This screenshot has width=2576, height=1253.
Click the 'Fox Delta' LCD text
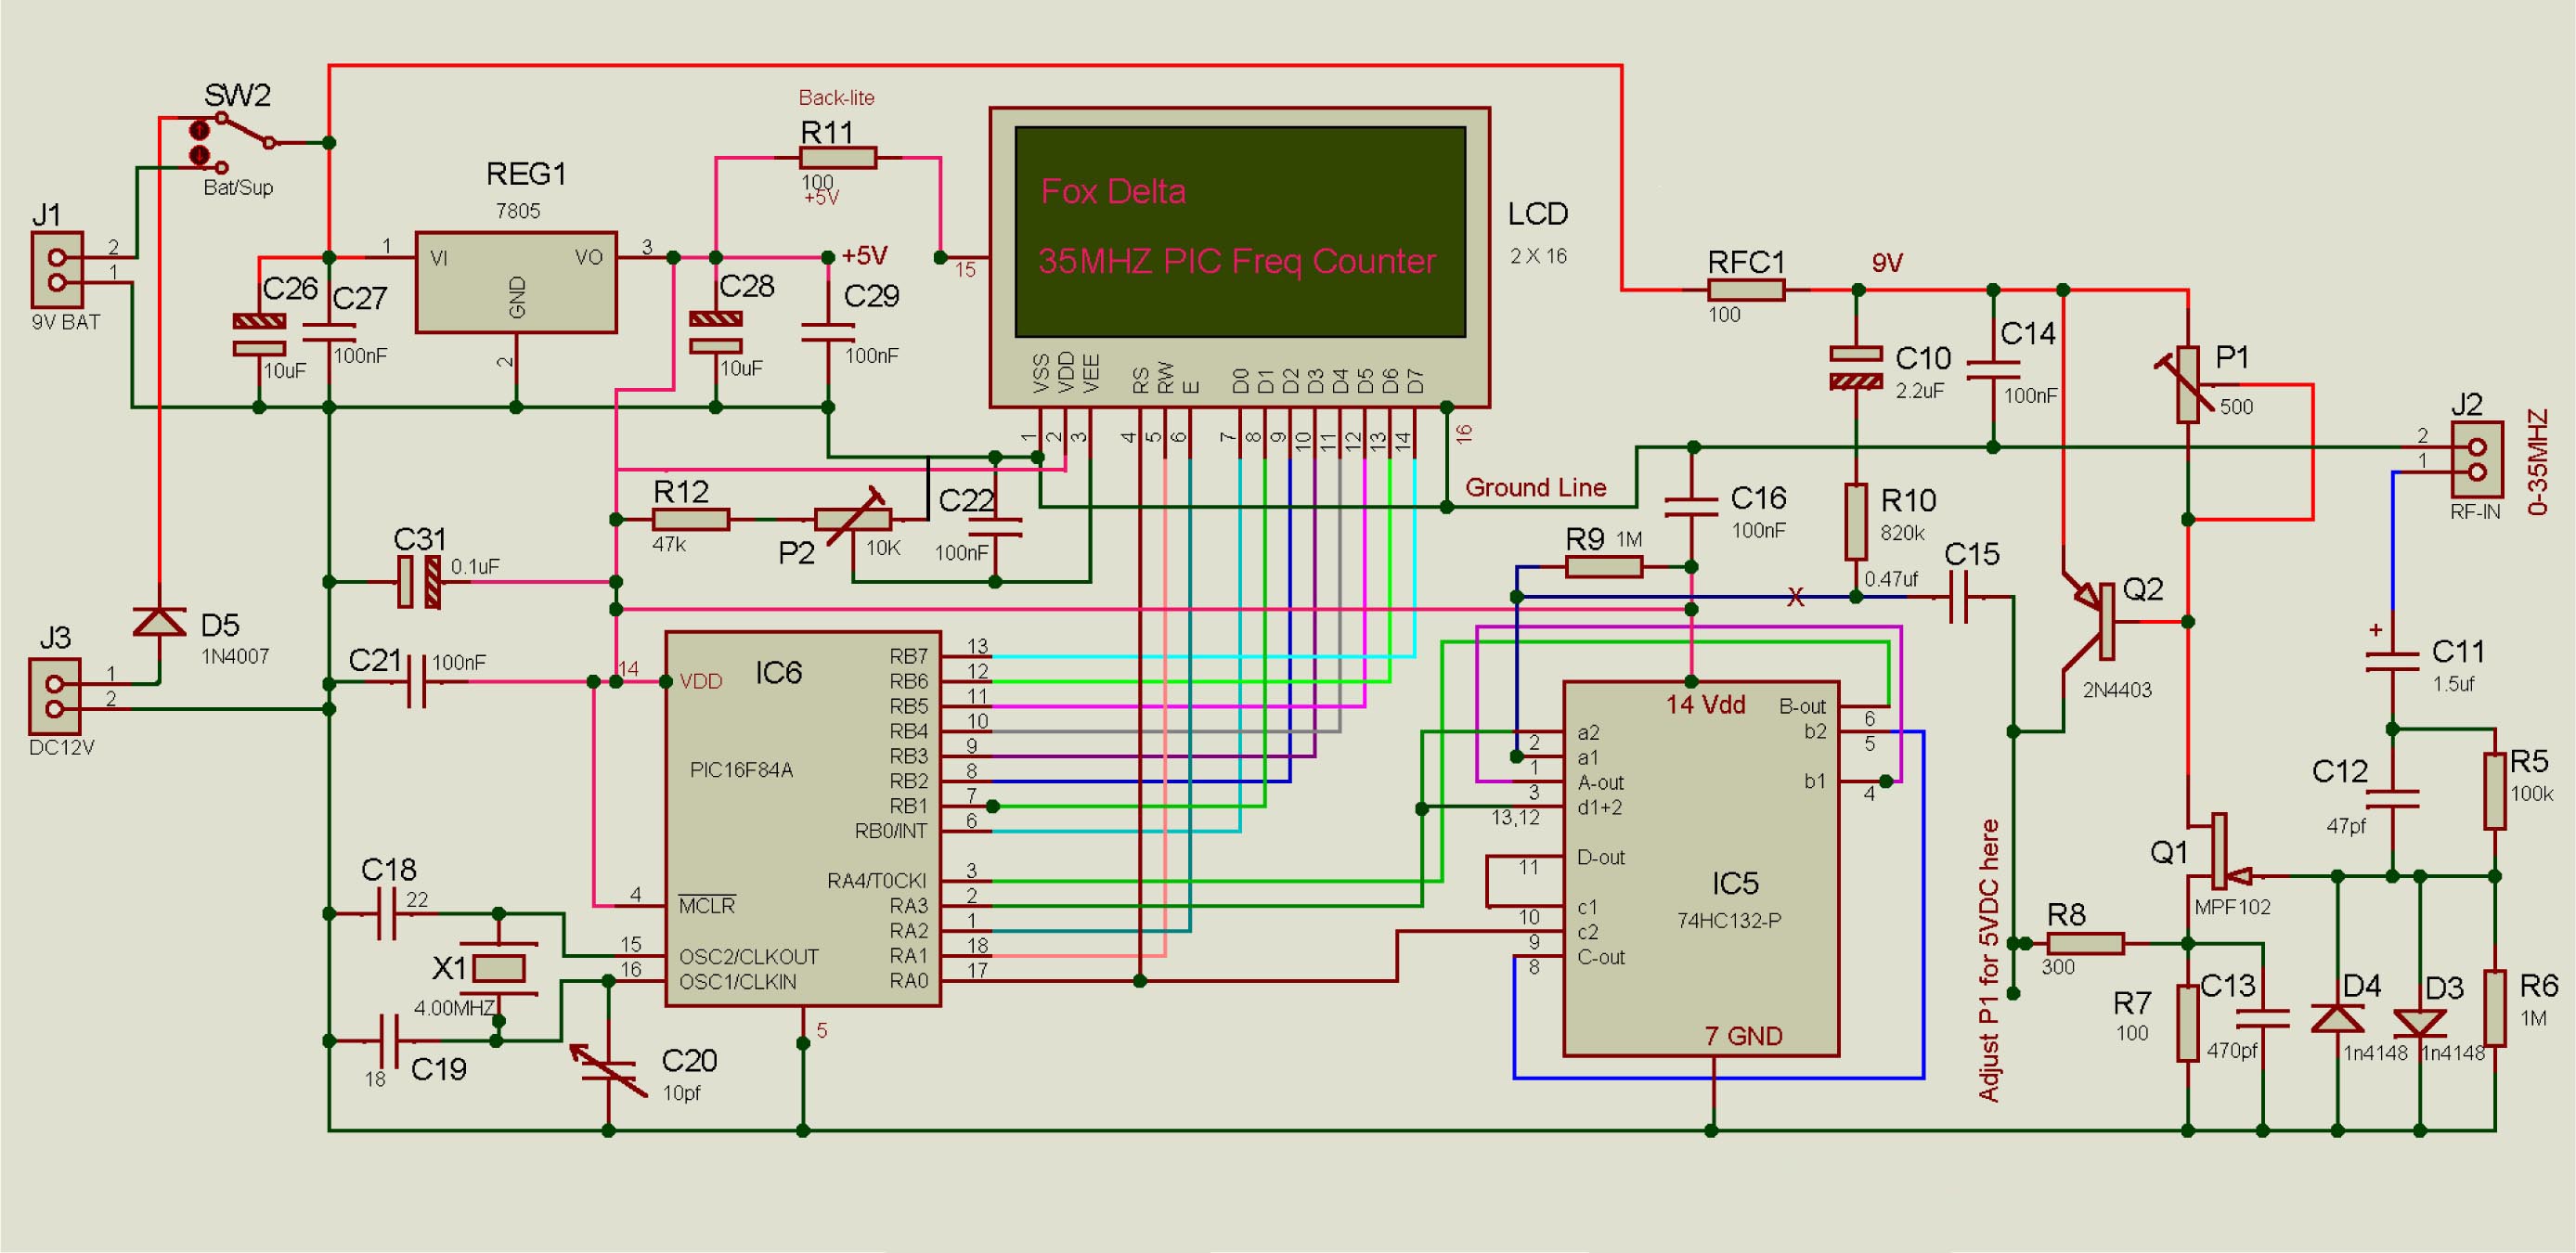[1113, 191]
